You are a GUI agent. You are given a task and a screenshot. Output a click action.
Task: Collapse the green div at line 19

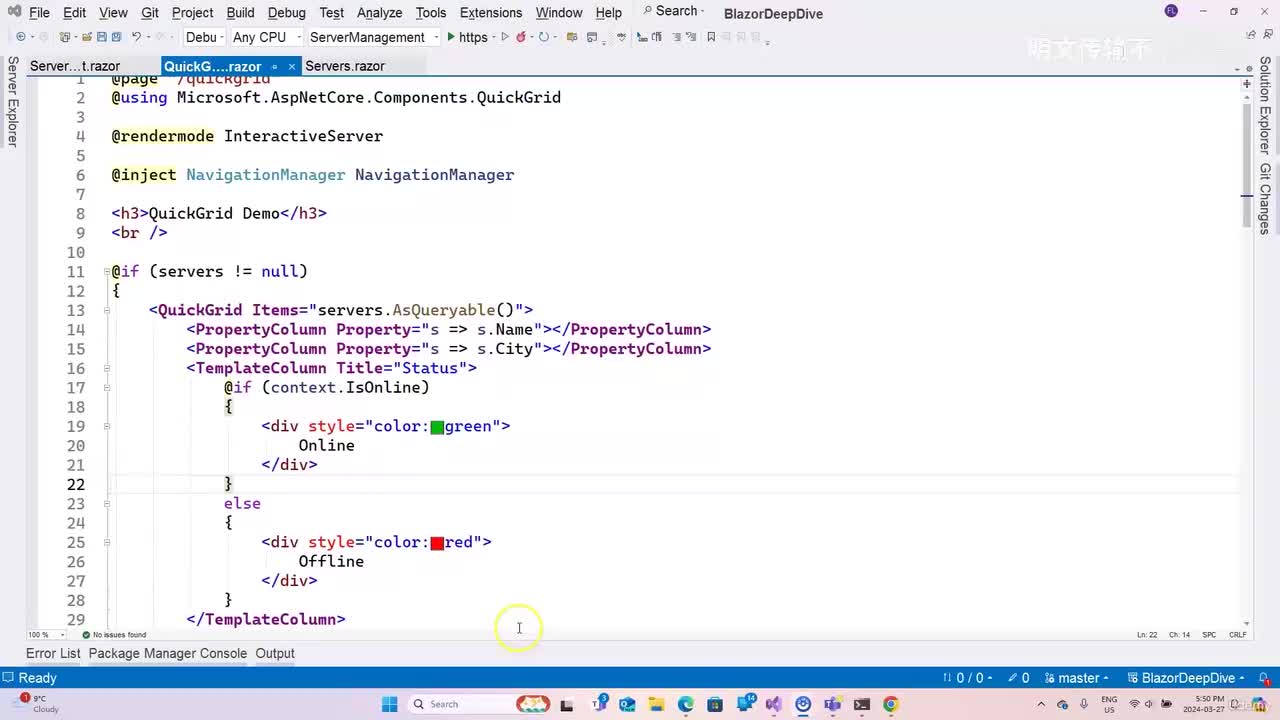pos(106,426)
